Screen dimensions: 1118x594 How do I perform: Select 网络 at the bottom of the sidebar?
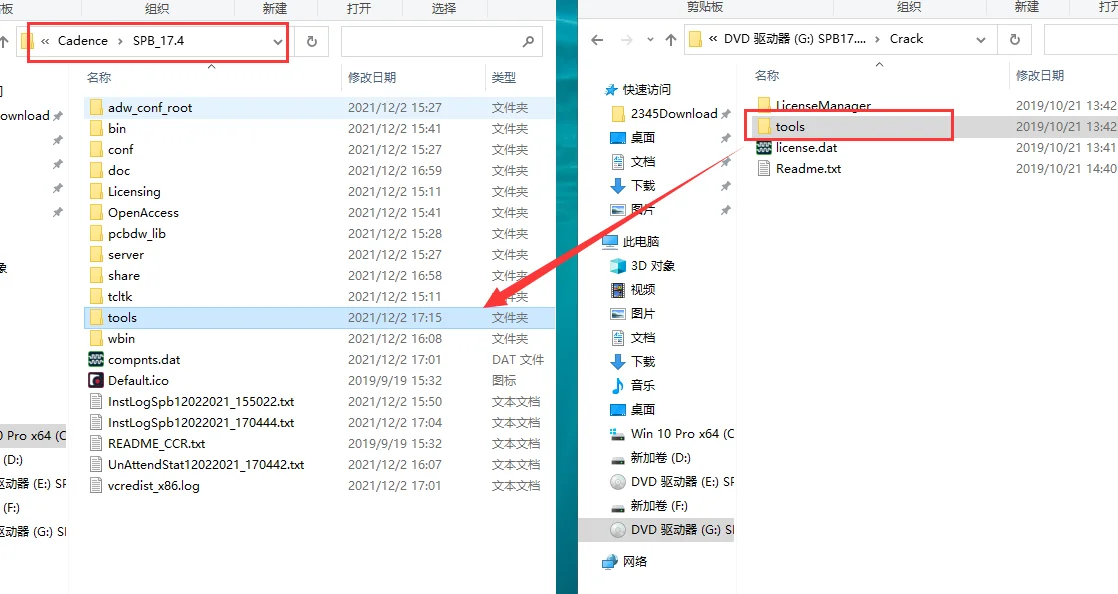click(x=634, y=560)
